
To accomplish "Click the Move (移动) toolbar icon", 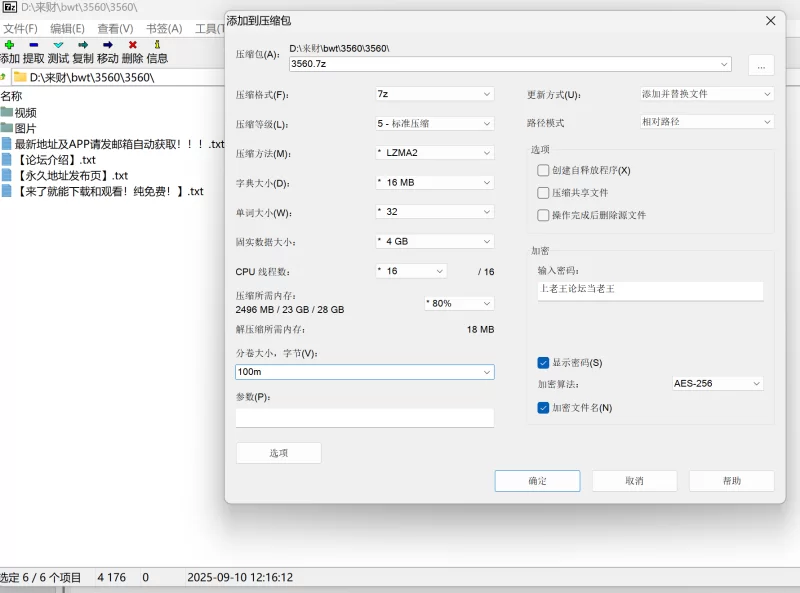I will tap(108, 45).
